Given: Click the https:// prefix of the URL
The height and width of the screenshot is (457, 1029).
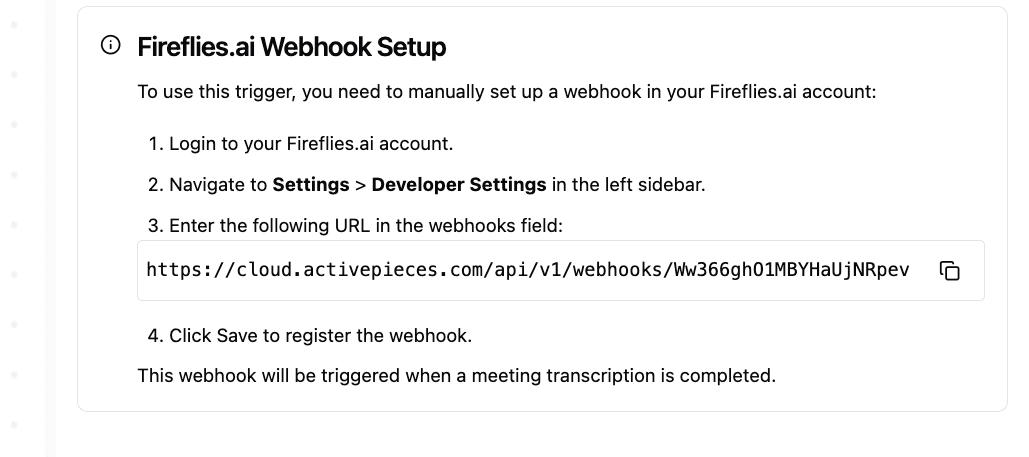Looking at the screenshot, I should (x=191, y=270).
